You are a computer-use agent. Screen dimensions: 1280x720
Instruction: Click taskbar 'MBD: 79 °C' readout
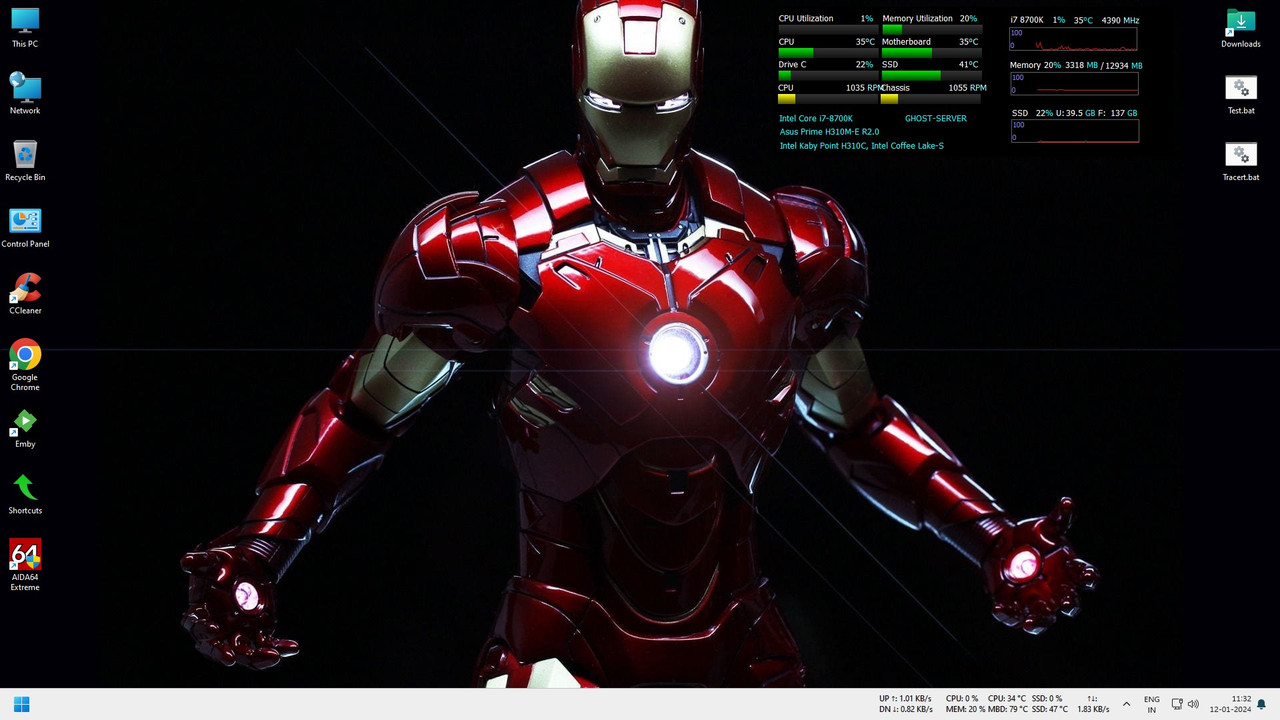[x=1008, y=709]
